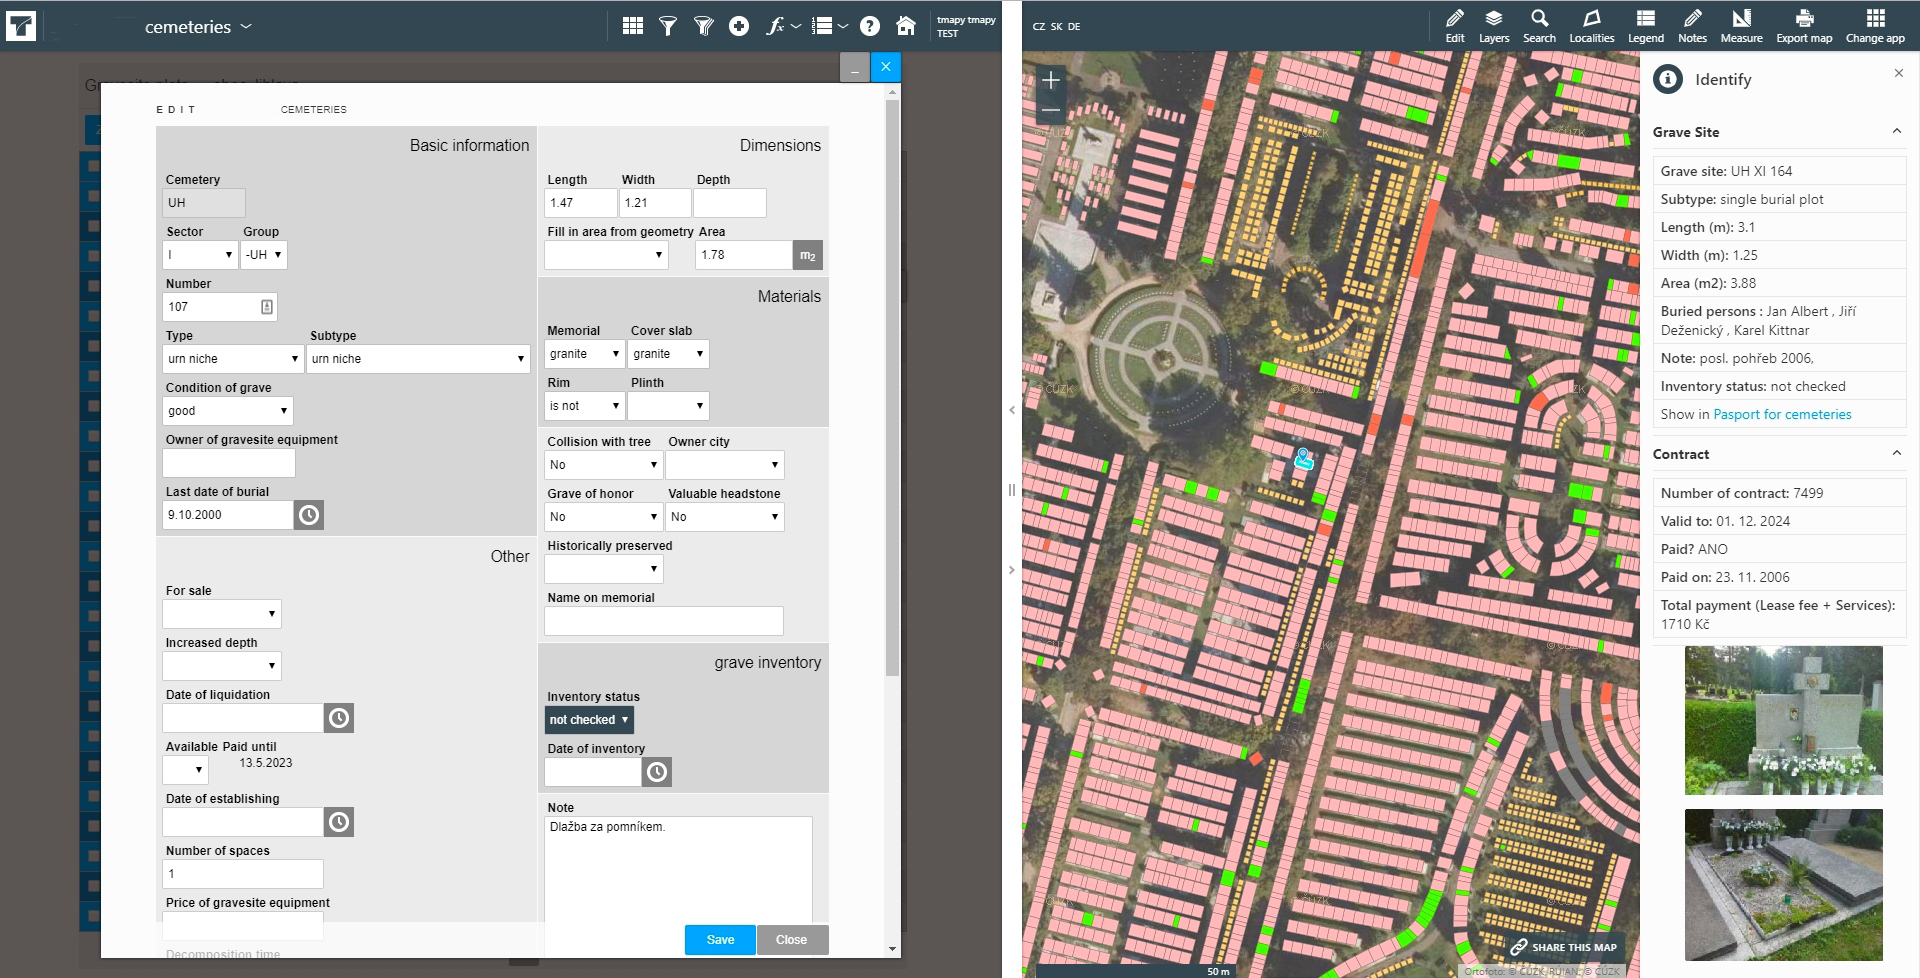Open the map Search tool

(1539, 26)
